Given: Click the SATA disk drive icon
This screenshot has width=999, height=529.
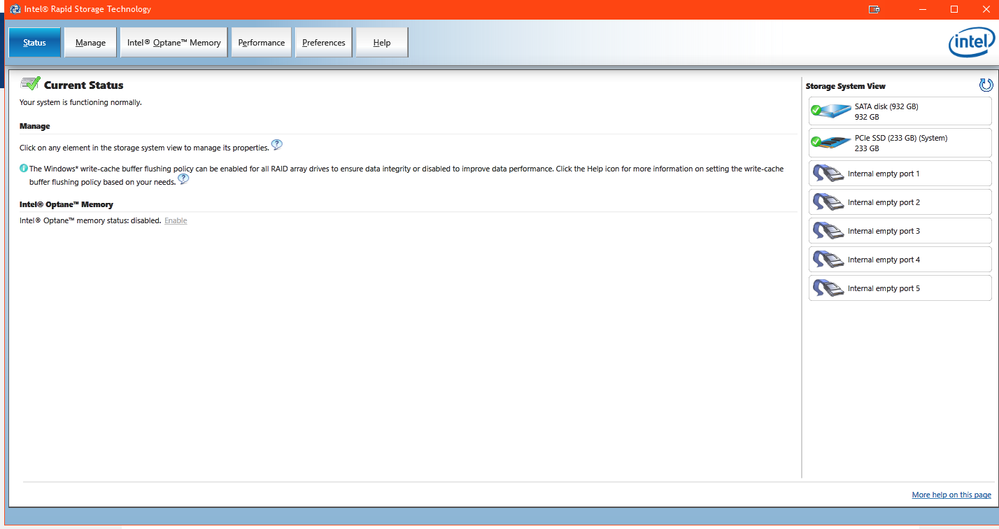Looking at the screenshot, I should click(831, 111).
